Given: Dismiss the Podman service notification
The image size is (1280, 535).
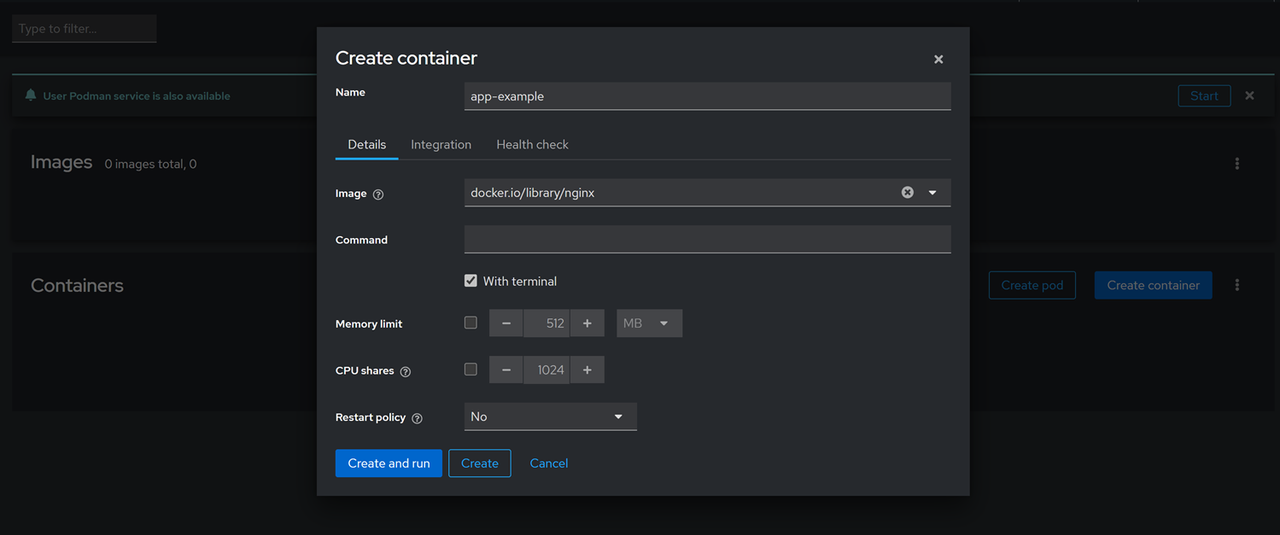Looking at the screenshot, I should tap(1249, 96).
